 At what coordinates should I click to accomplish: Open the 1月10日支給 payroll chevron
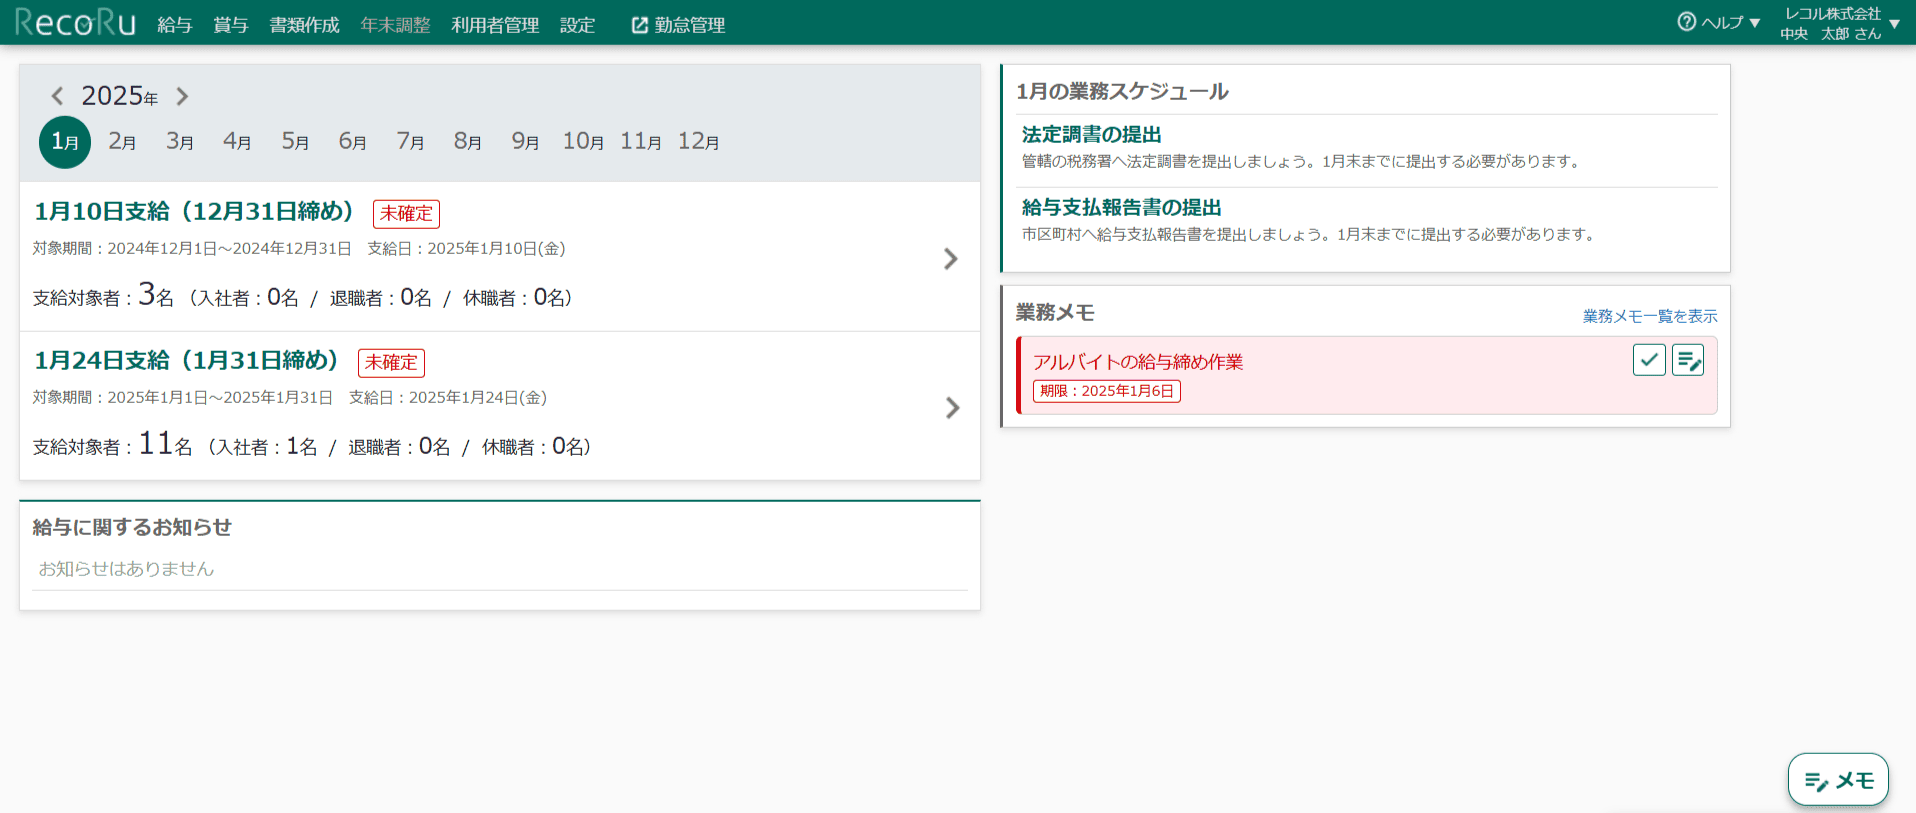click(x=950, y=259)
